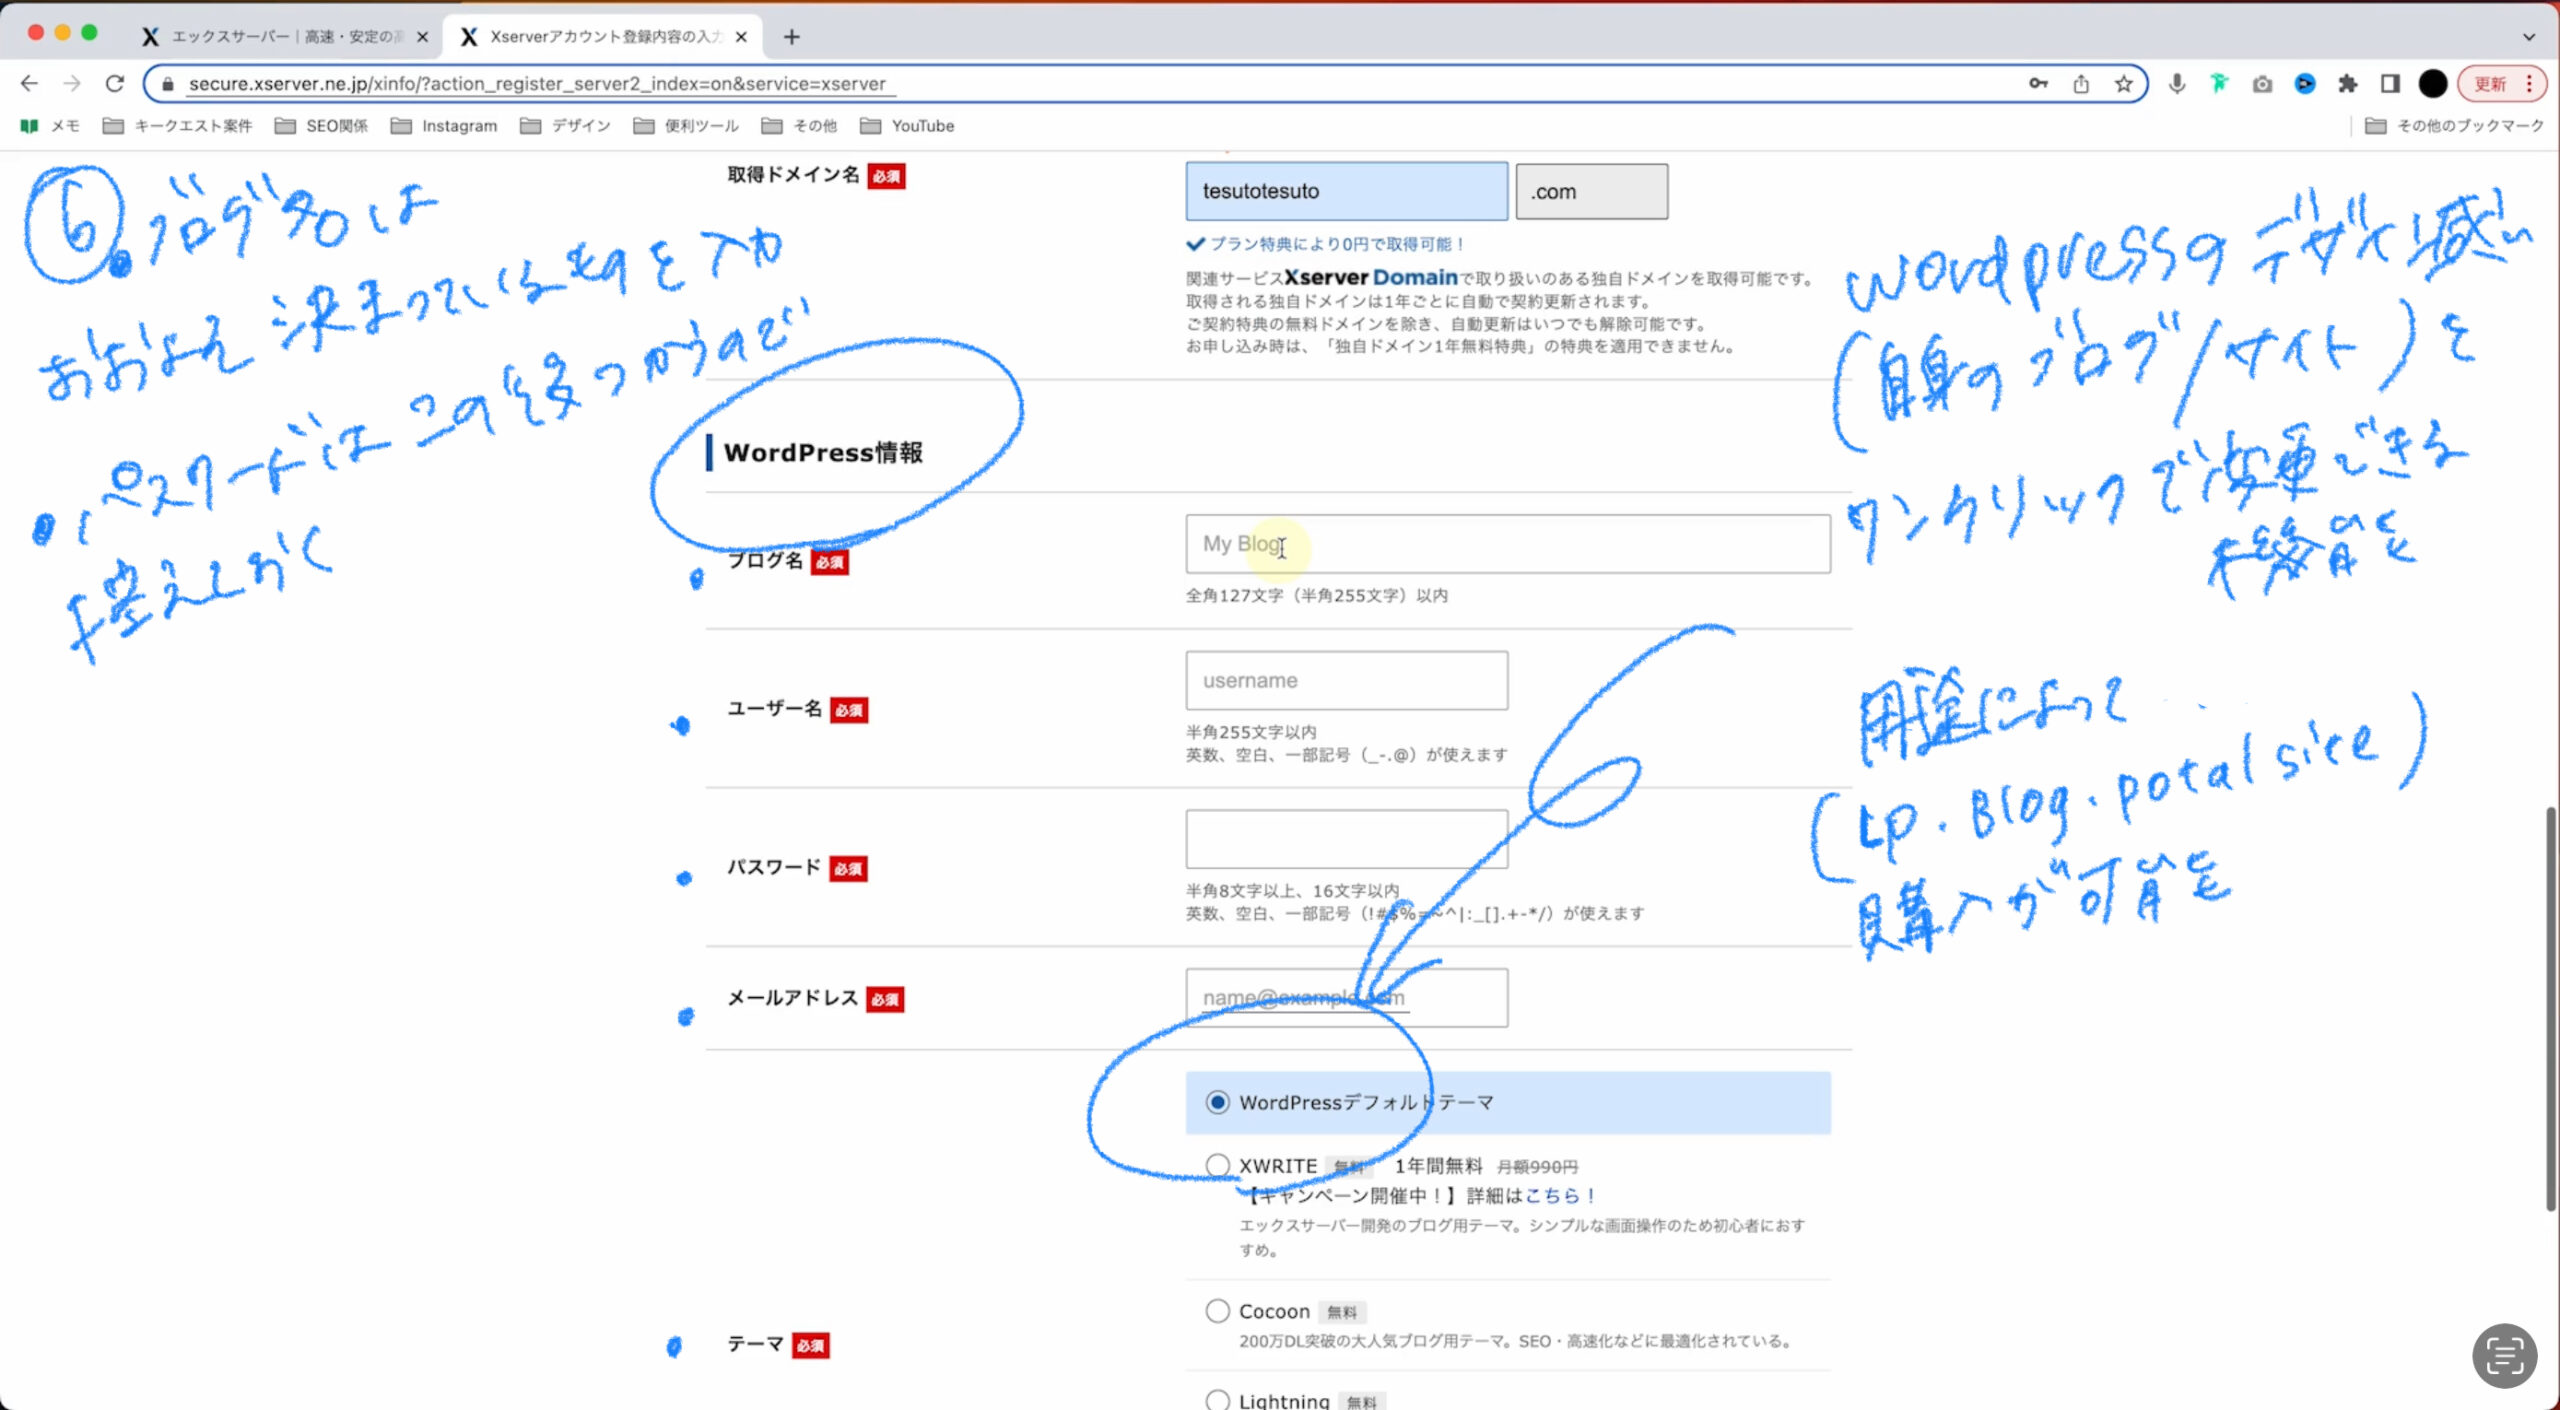Open the .com domain extension dropdown

tap(1591, 191)
